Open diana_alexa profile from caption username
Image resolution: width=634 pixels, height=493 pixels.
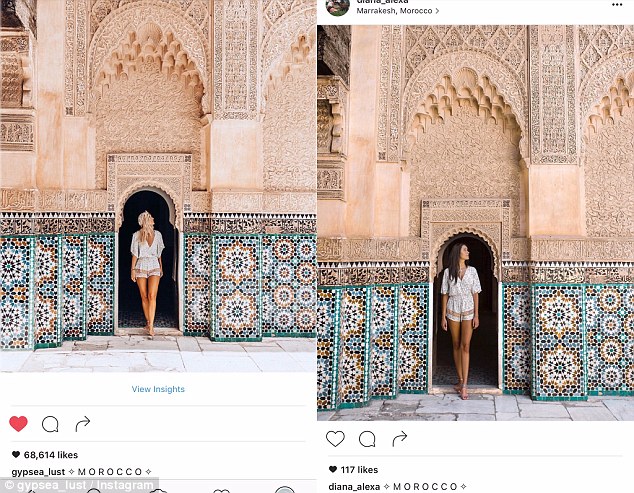[354, 487]
